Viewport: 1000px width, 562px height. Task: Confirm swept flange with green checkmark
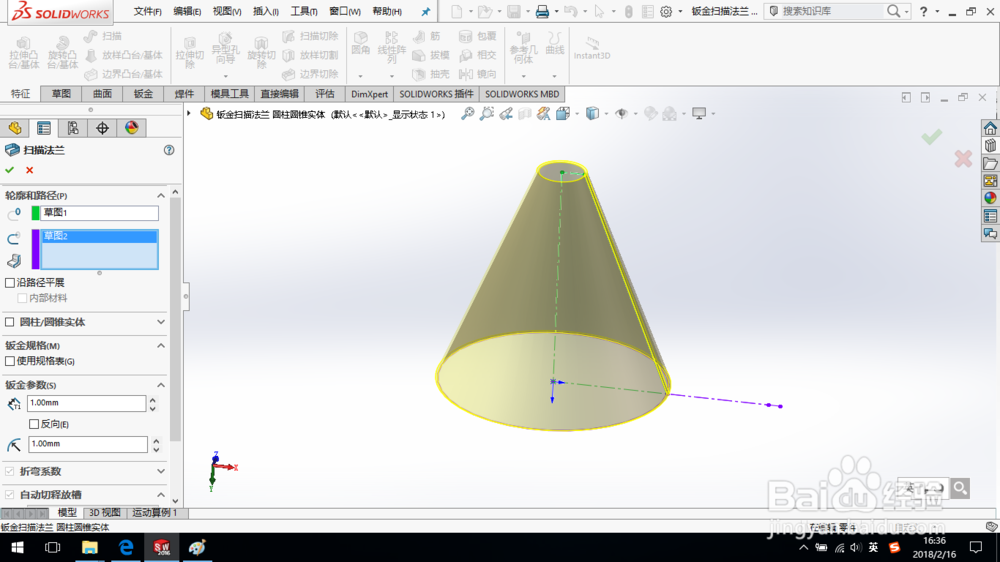click(10, 170)
